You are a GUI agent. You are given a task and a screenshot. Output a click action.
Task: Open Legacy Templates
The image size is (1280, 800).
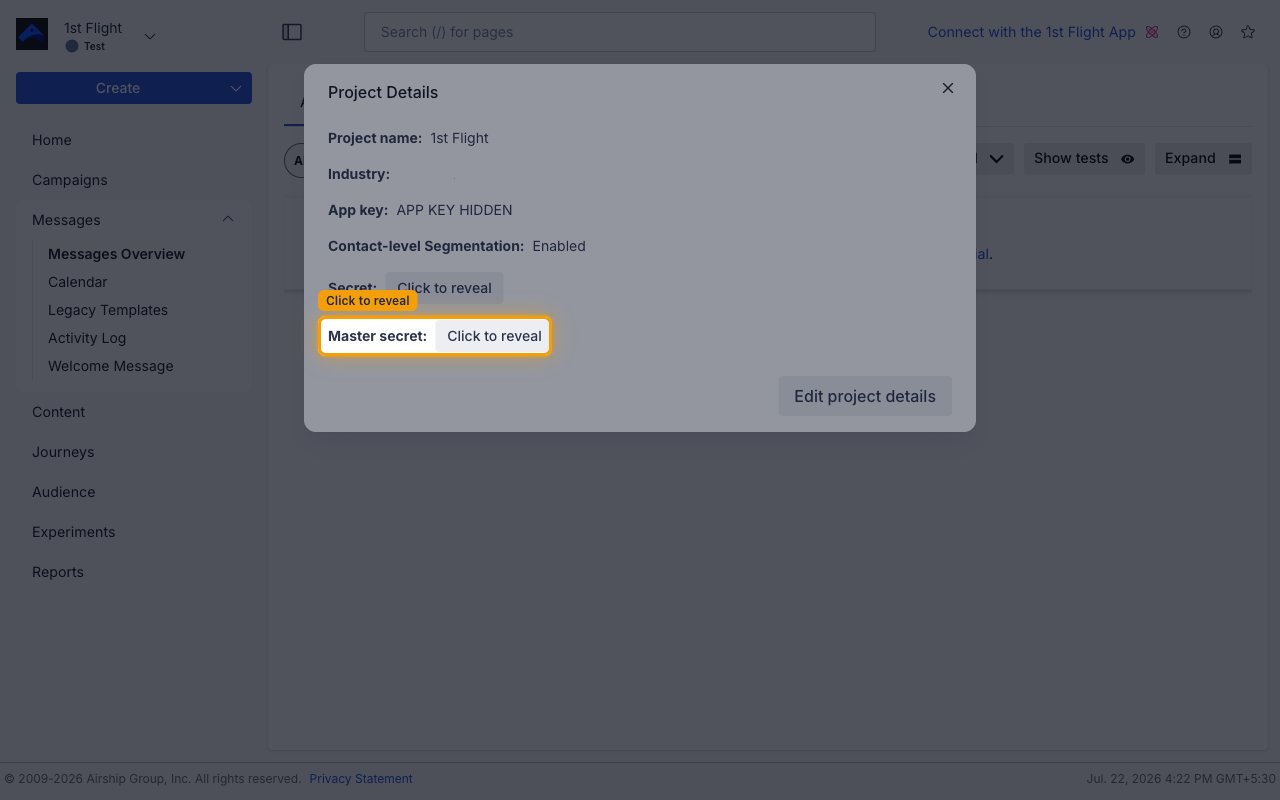tap(108, 310)
